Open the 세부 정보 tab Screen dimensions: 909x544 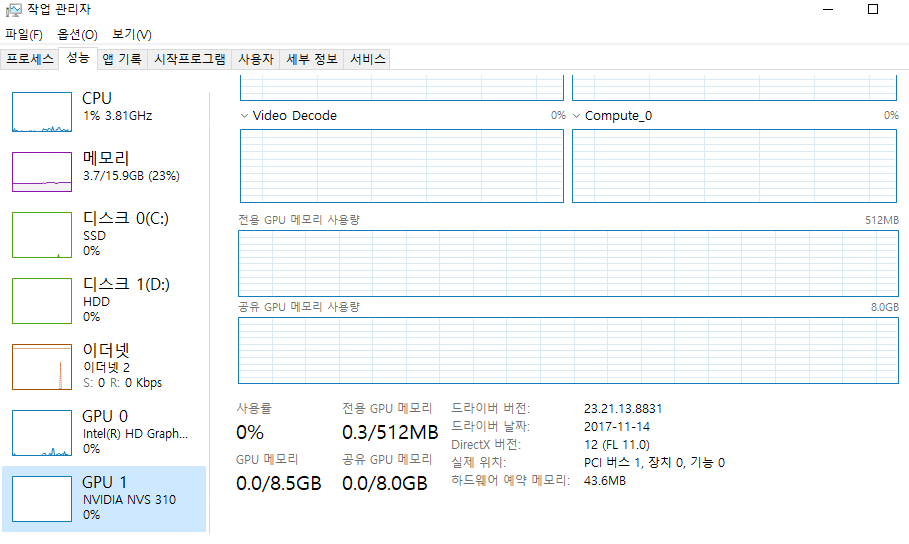tap(312, 59)
